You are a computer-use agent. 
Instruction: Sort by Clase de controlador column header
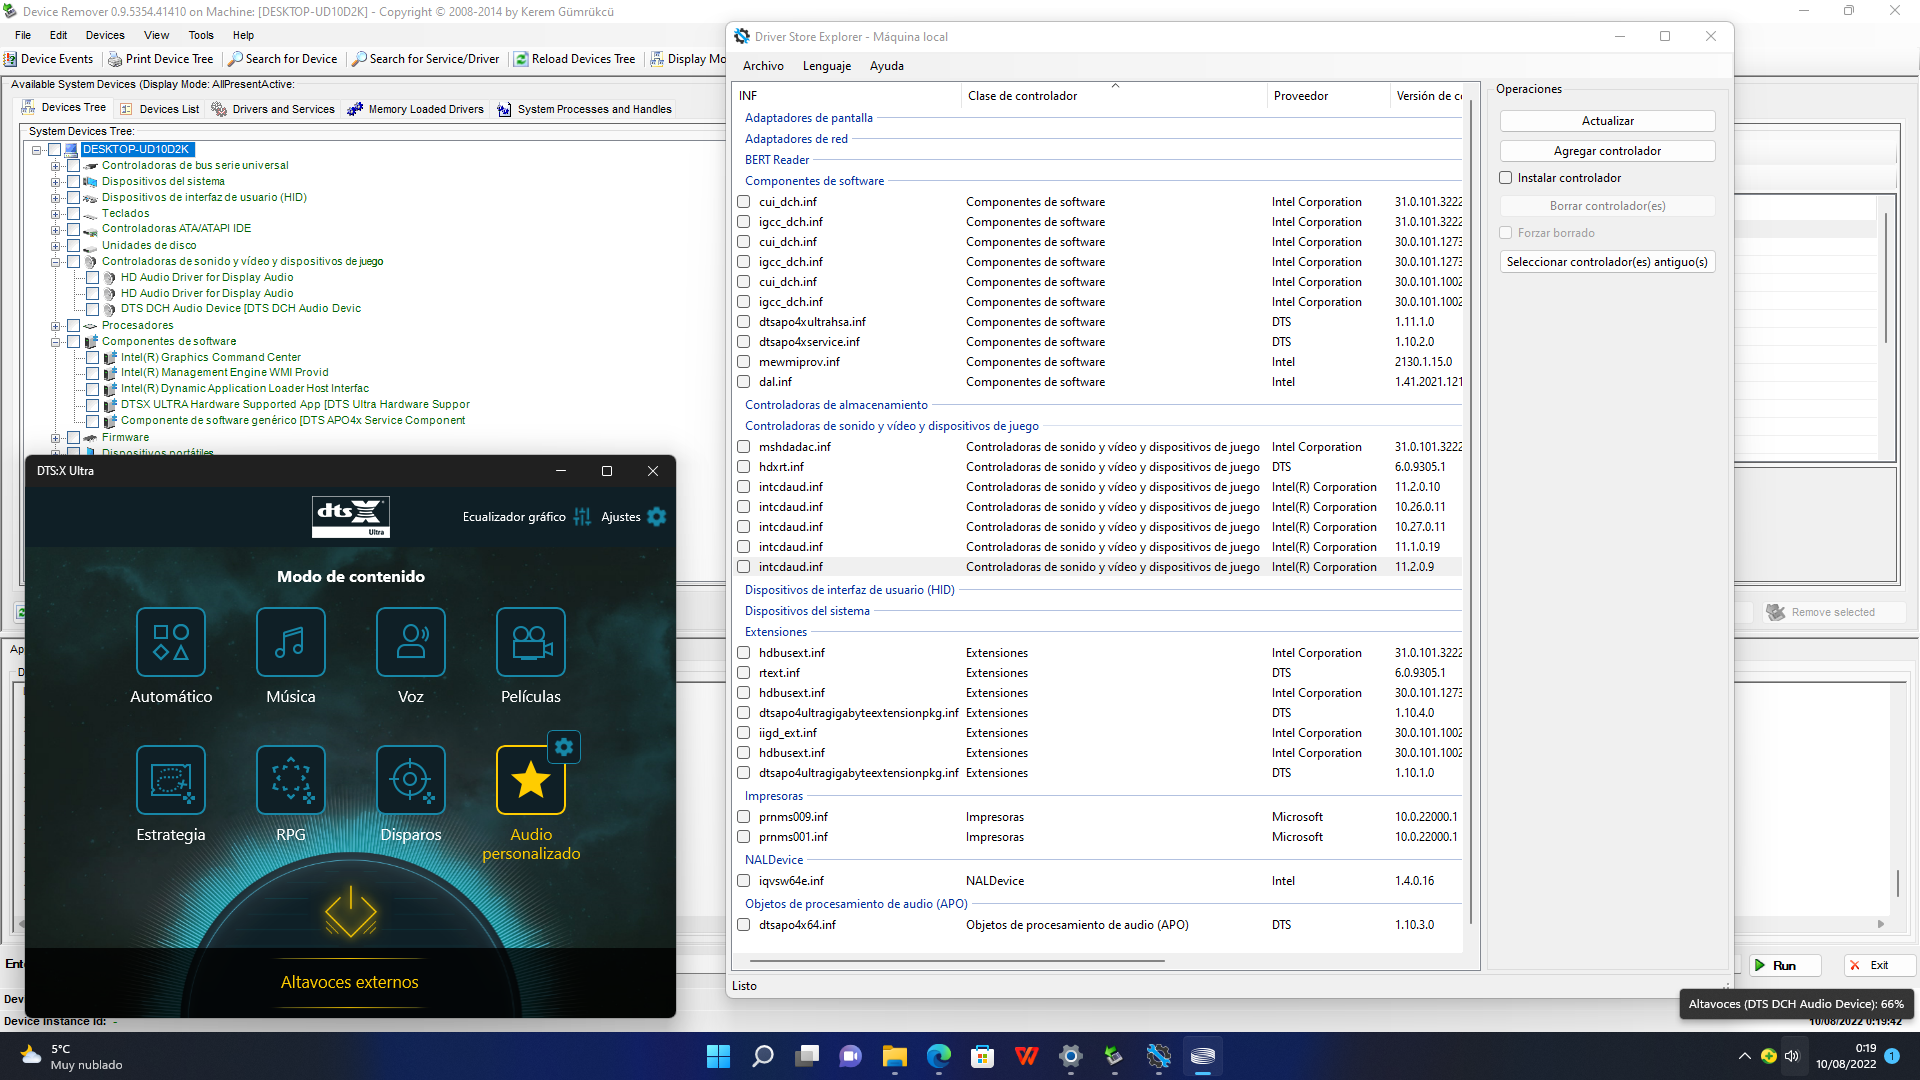[x=1114, y=96]
